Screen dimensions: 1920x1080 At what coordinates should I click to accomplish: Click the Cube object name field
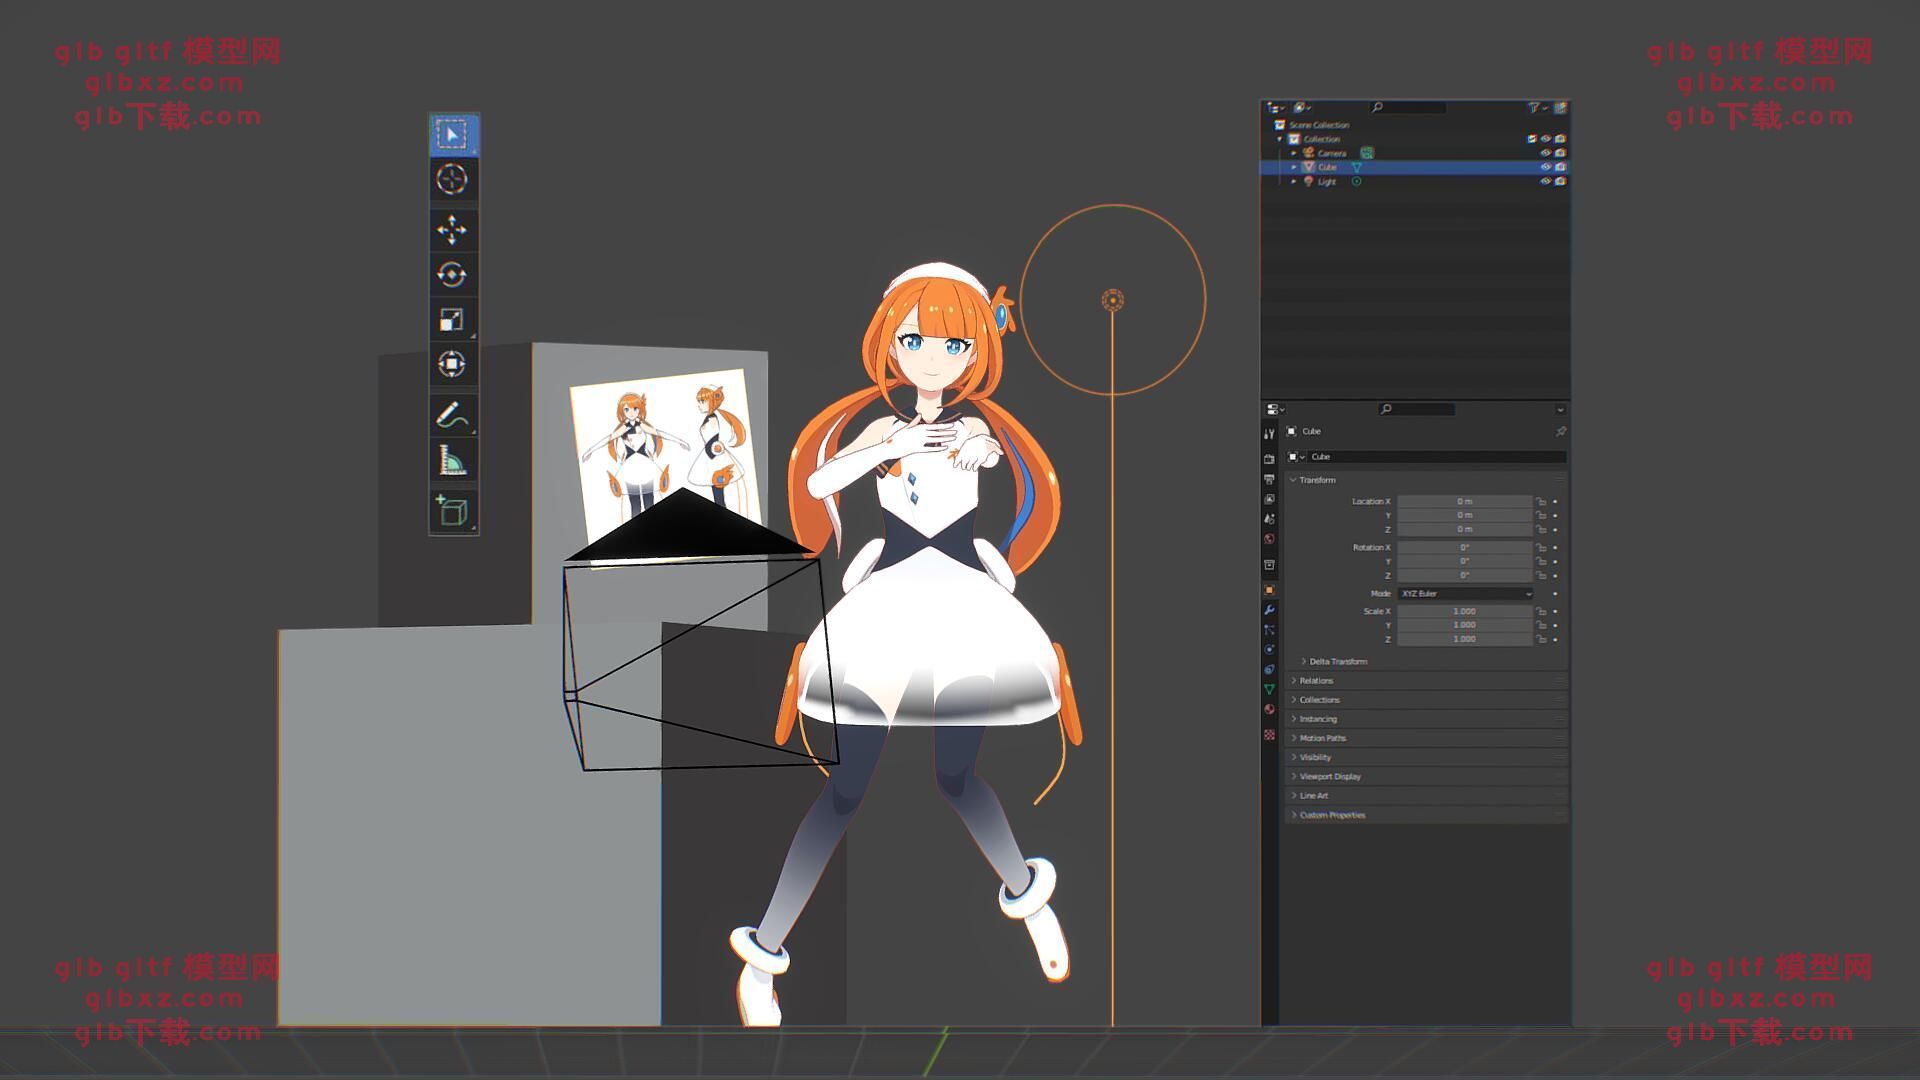pos(1436,457)
